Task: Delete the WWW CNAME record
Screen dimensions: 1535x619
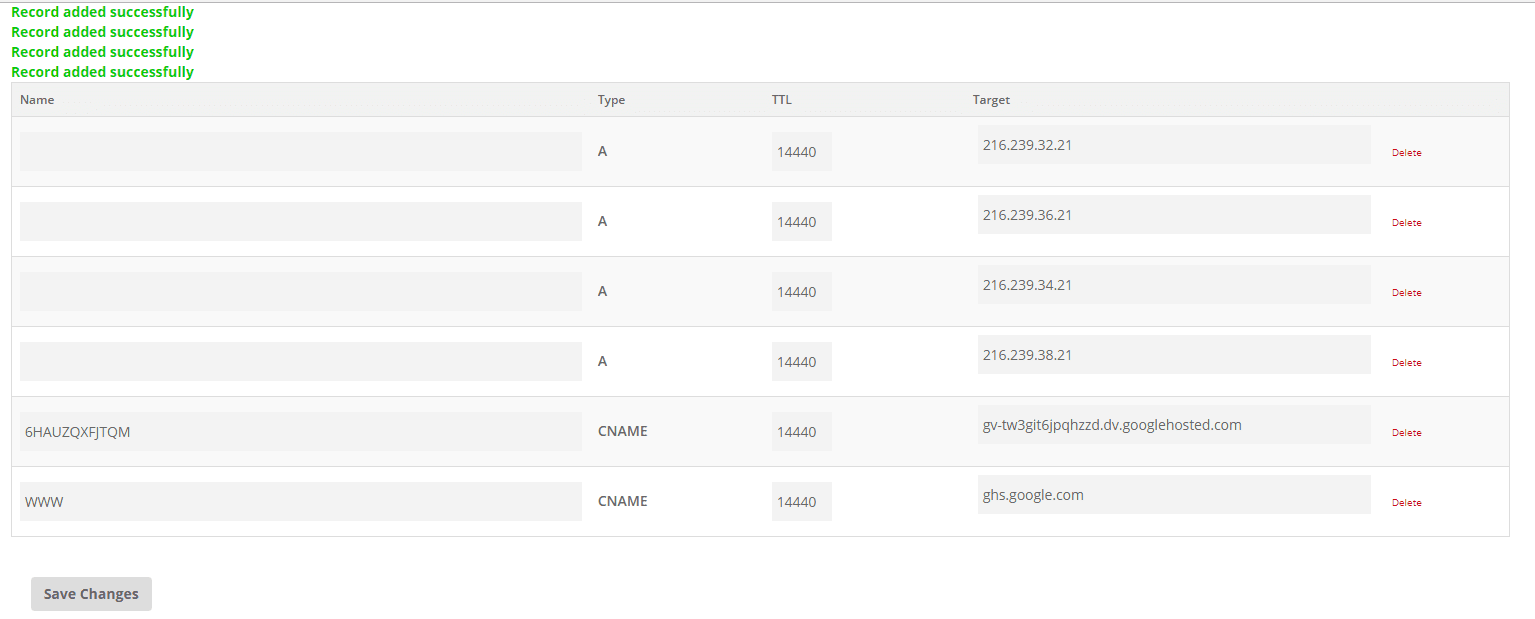Action: (x=1406, y=502)
